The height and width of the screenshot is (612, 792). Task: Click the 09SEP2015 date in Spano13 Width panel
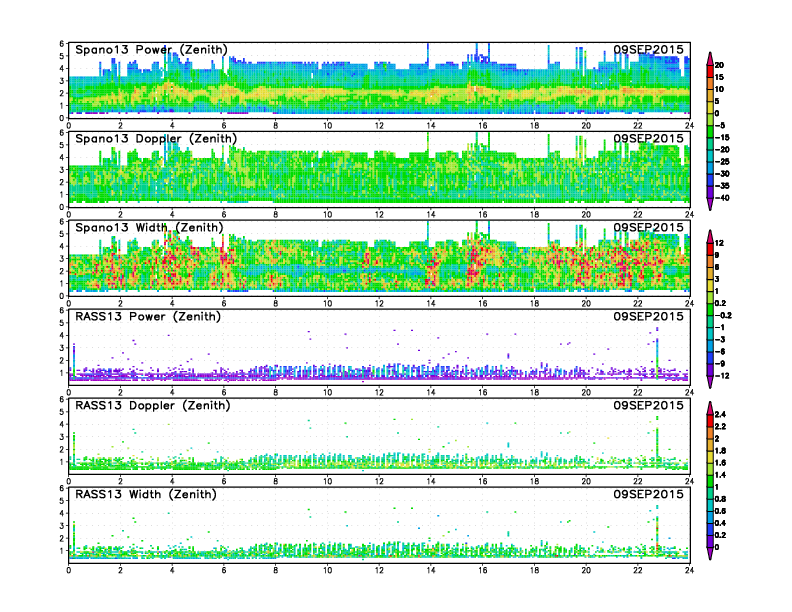(649, 227)
